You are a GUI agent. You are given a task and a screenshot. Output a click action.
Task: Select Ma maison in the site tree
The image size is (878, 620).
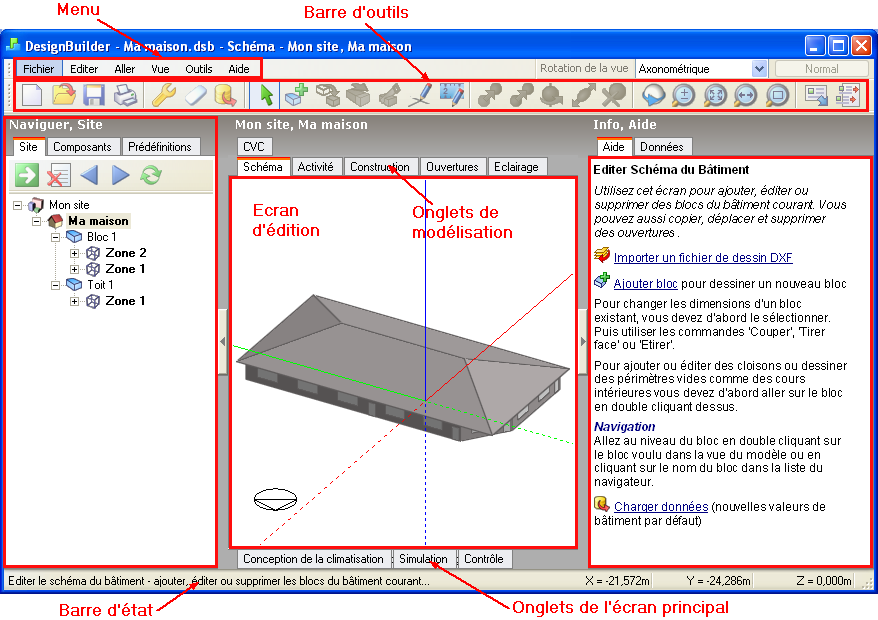[x=97, y=221]
